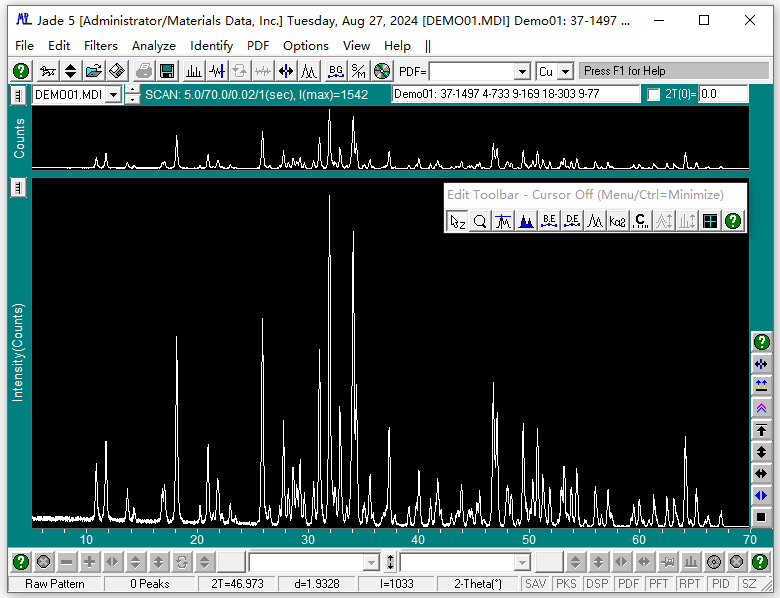This screenshot has height=598, width=780.
Task: Click the Kα2 strip tool icon
Action: (x=618, y=222)
